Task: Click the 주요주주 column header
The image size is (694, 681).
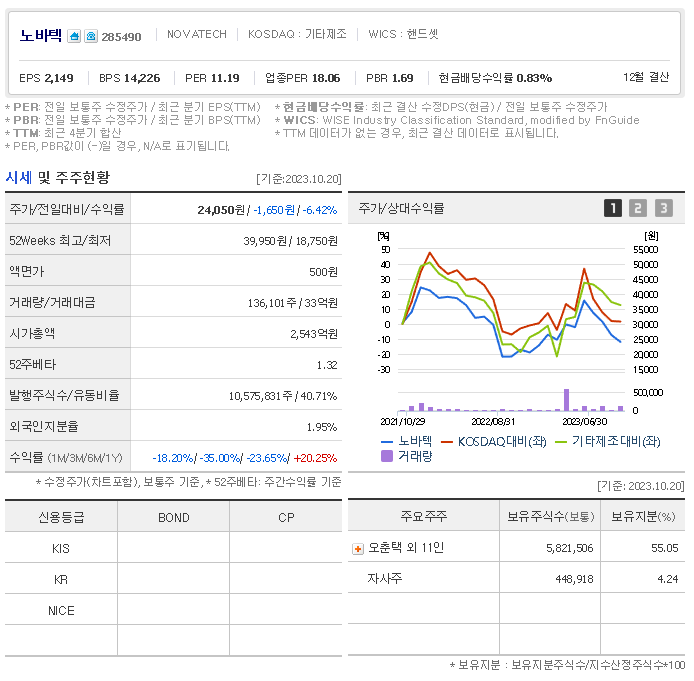Action: pos(424,516)
